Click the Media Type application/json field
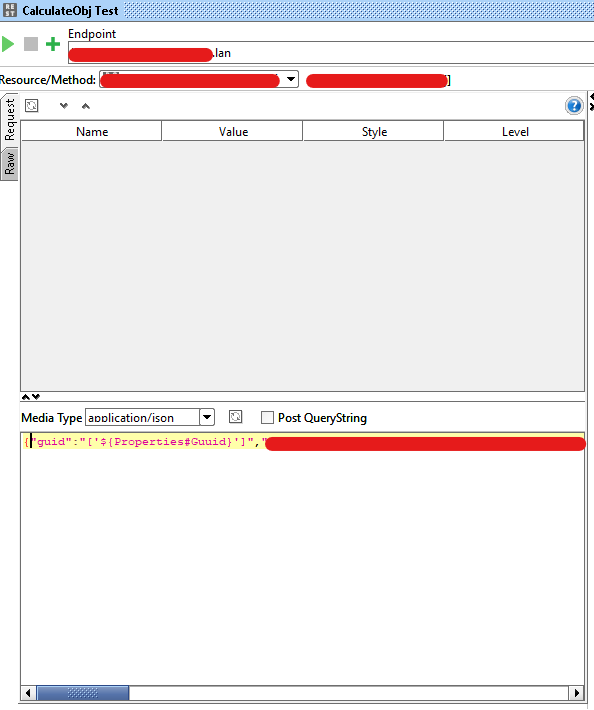594x710 pixels. [x=143, y=417]
